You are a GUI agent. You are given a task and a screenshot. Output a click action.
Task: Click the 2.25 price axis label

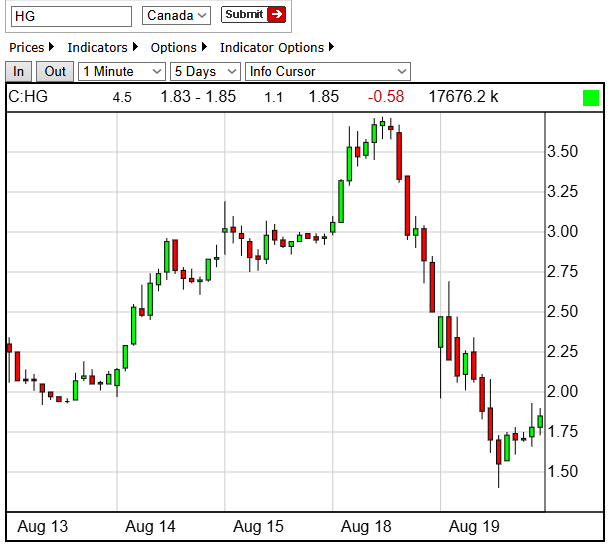[x=562, y=352]
